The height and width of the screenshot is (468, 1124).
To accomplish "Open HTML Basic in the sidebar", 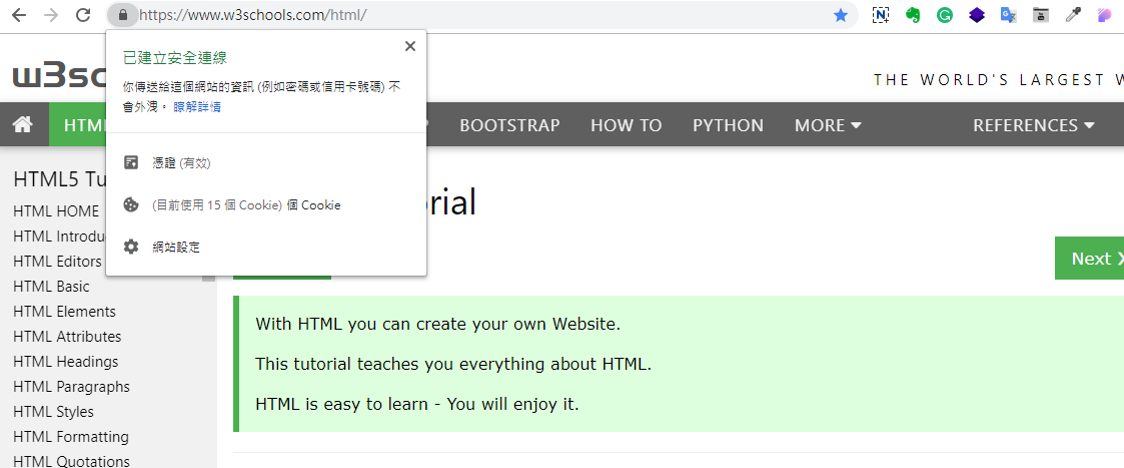I will pyautogui.click(x=52, y=286).
